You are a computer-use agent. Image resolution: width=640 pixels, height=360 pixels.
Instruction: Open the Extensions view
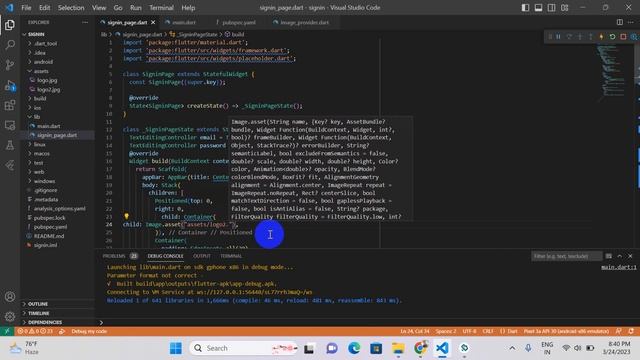(x=10, y=105)
